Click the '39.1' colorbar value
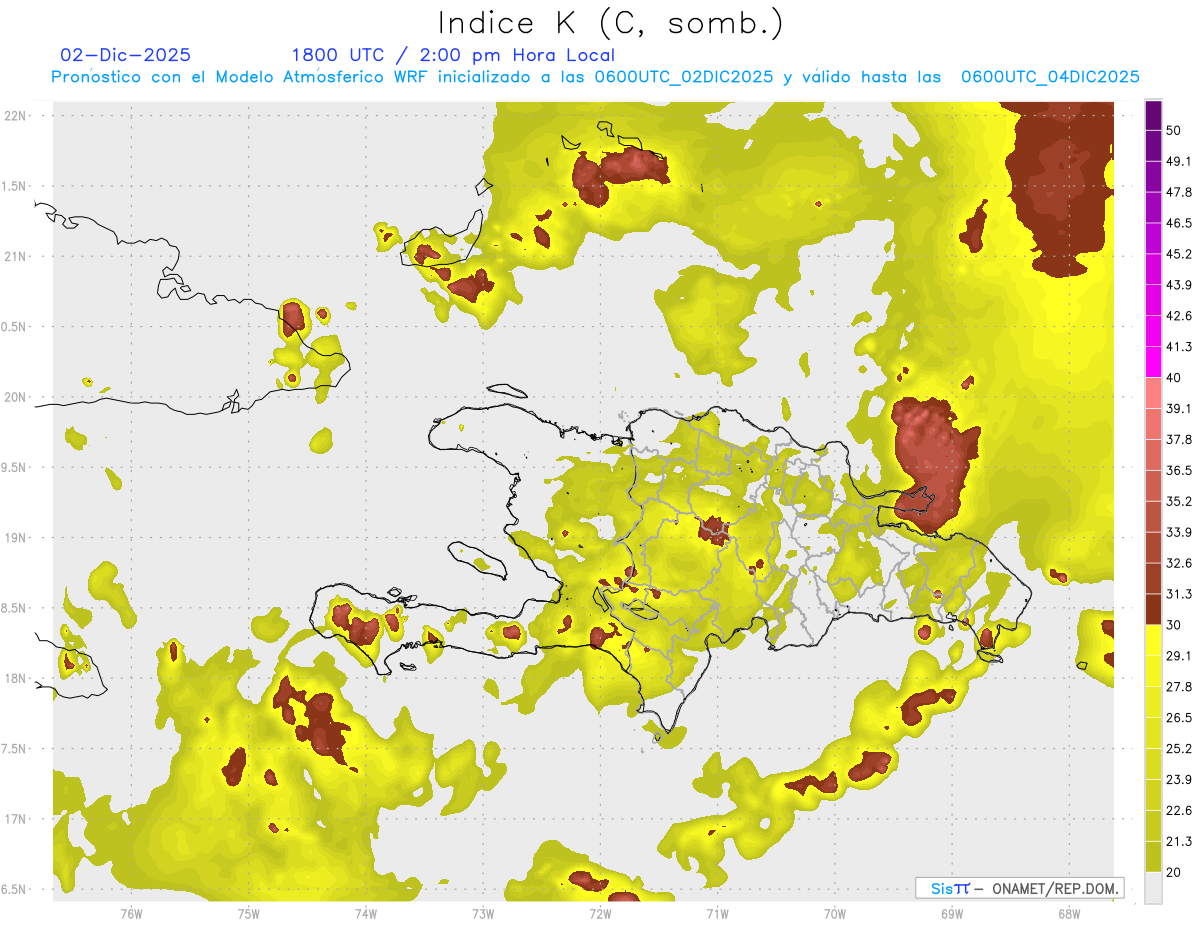1200x927 pixels. [x=1180, y=409]
